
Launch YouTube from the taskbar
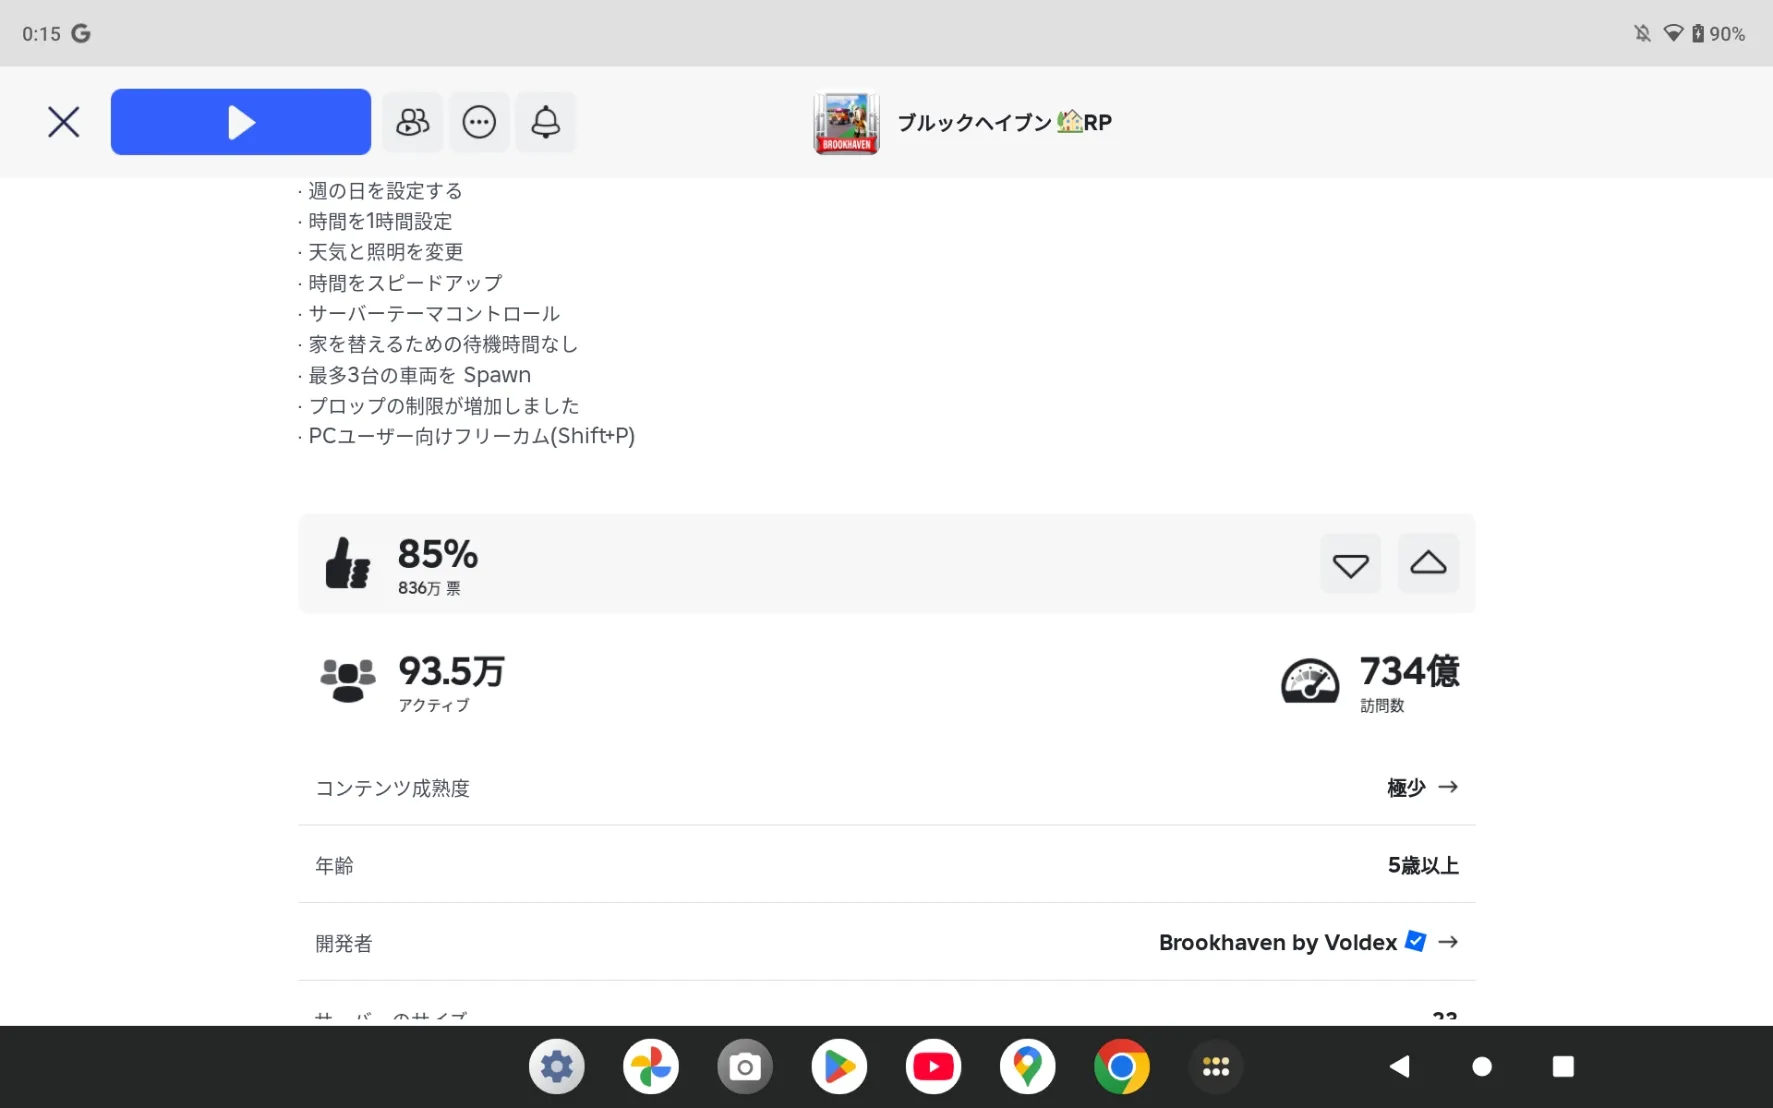(933, 1067)
